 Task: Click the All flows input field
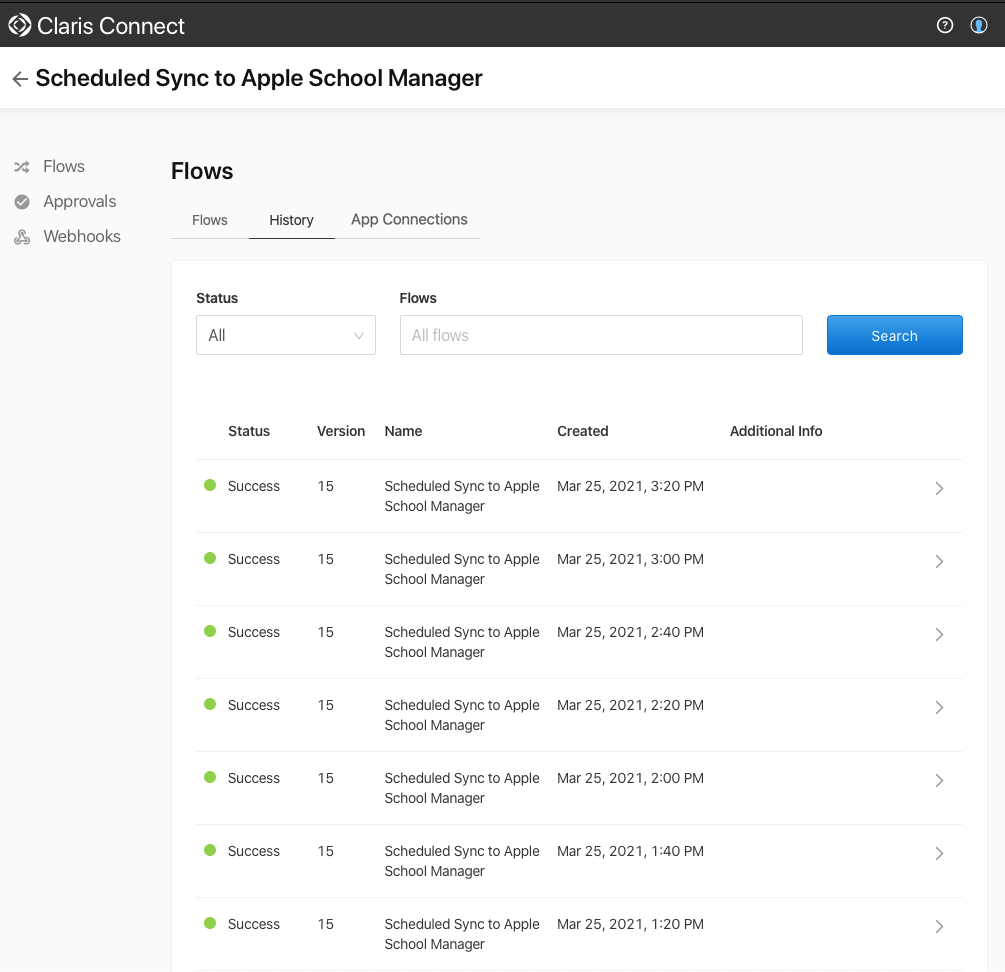pos(600,335)
